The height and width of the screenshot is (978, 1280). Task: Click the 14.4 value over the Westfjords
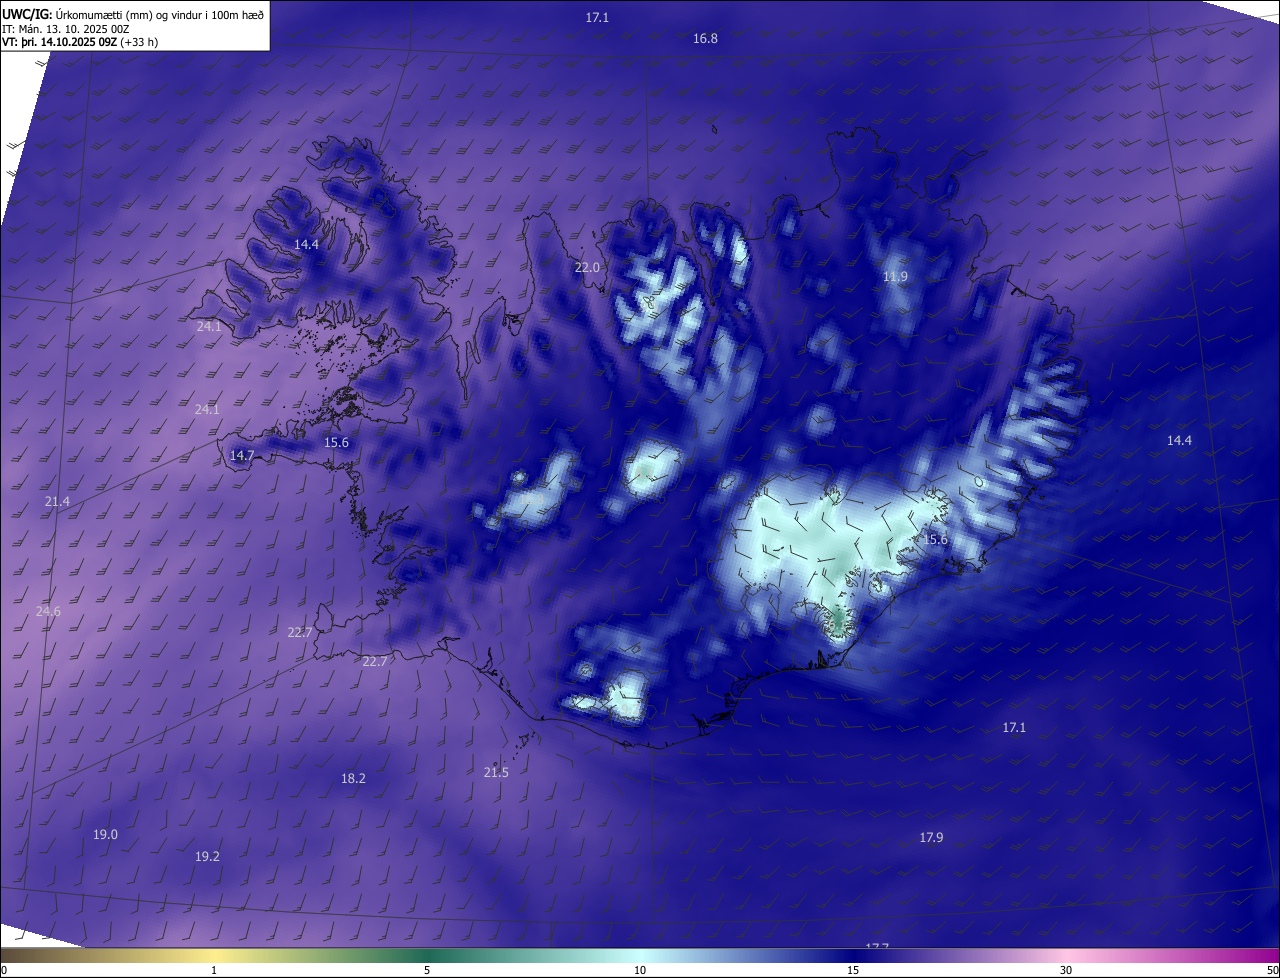point(306,244)
